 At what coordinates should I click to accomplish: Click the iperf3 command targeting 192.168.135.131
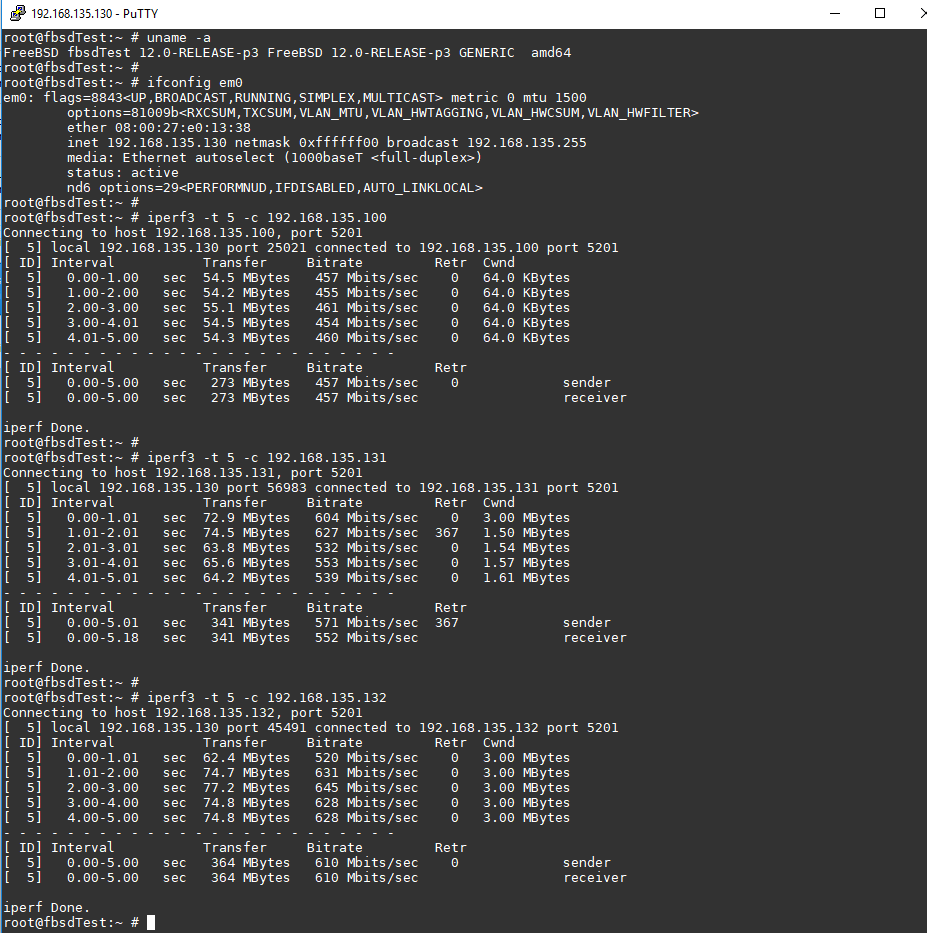(266, 457)
